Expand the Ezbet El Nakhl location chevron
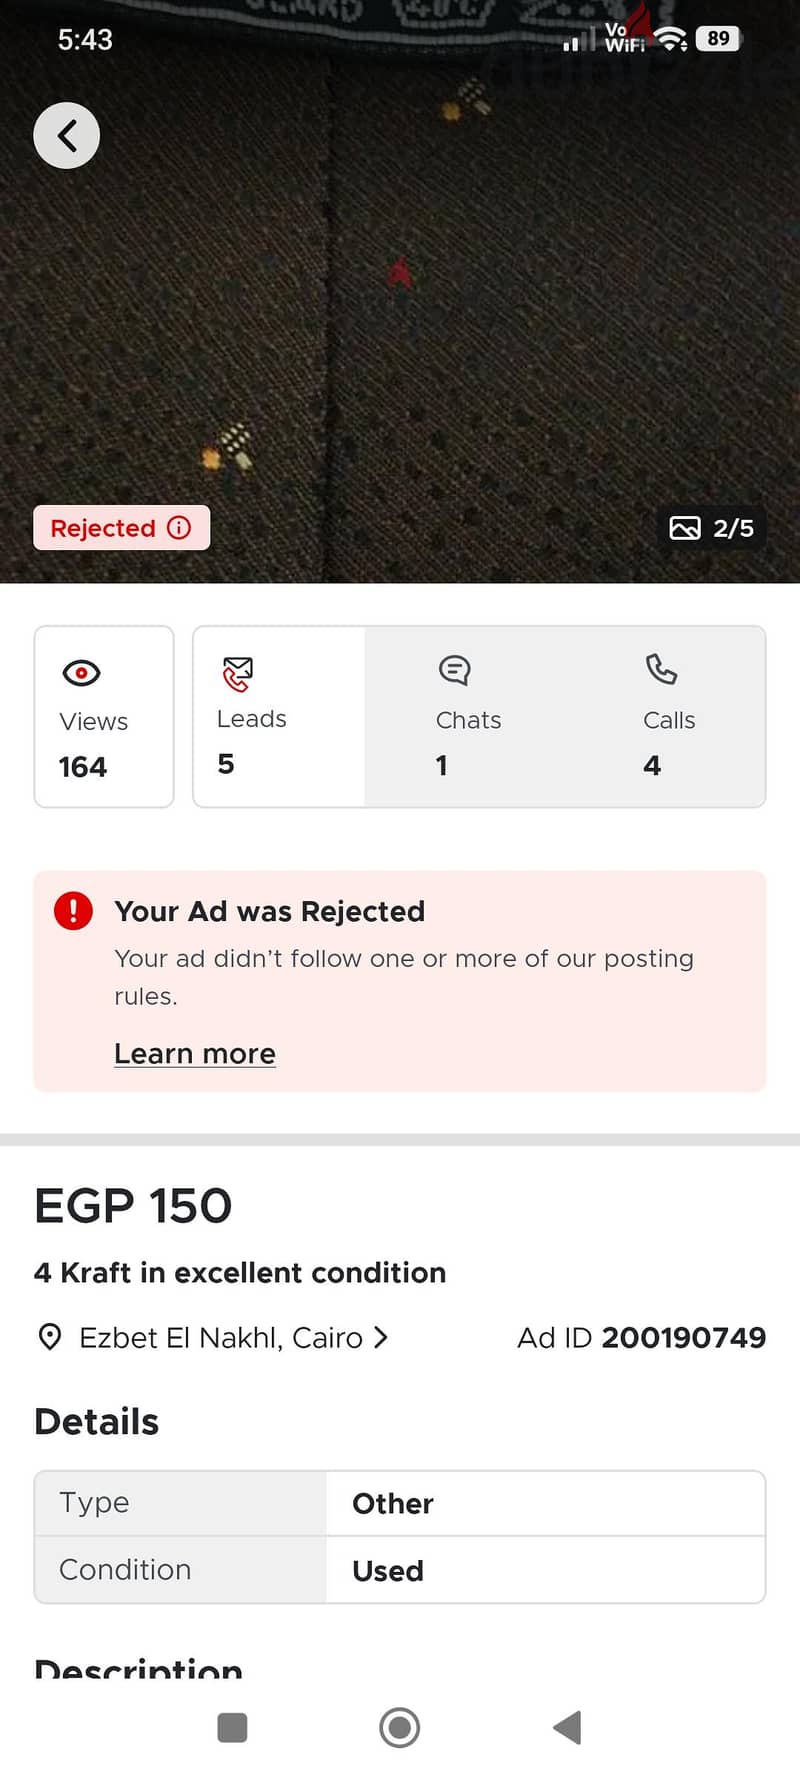Screen dimensions: 800x1777 (x=380, y=1337)
